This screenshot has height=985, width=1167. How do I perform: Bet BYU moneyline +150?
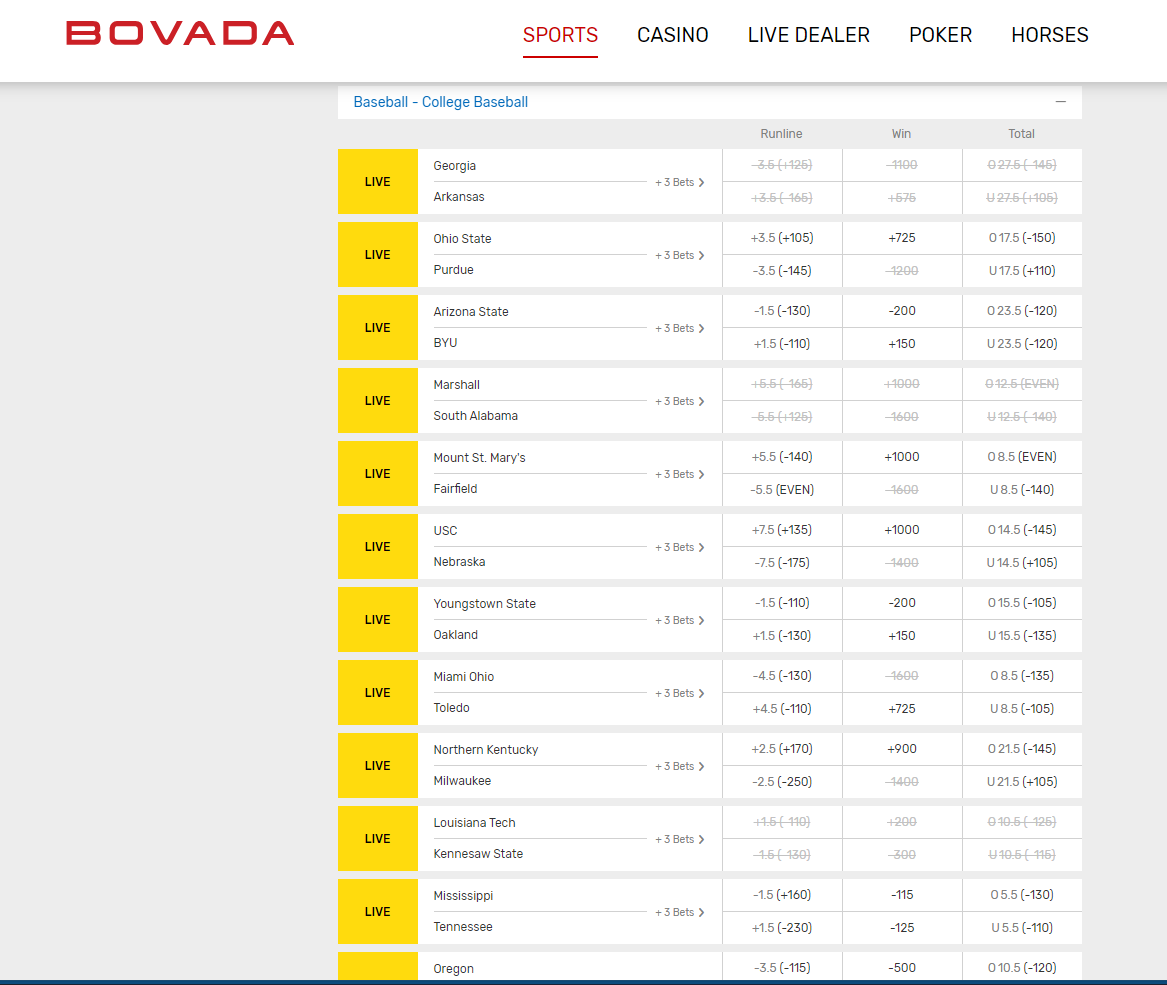click(x=902, y=344)
